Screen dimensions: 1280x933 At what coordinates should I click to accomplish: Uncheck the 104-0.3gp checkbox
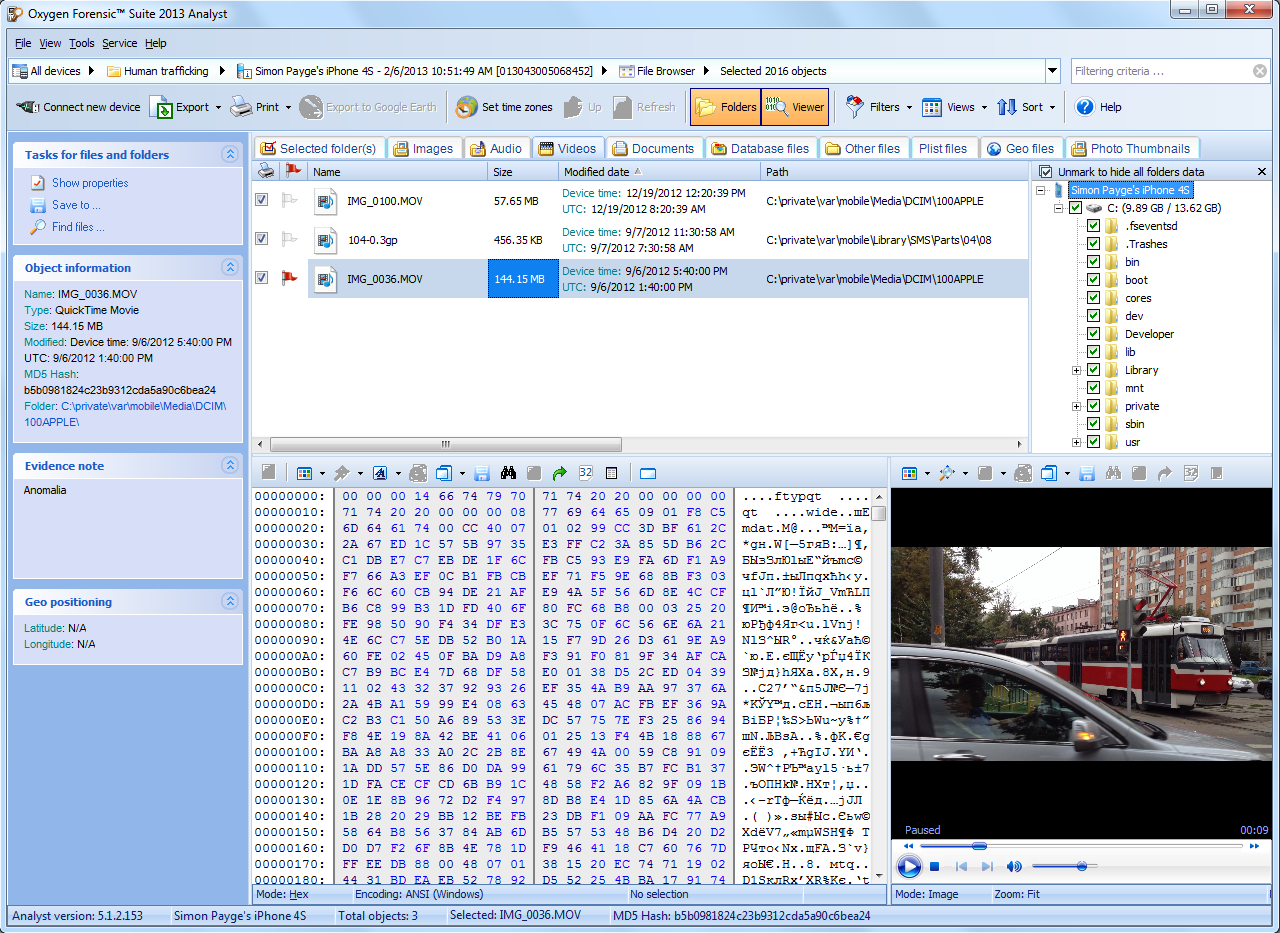coord(262,239)
